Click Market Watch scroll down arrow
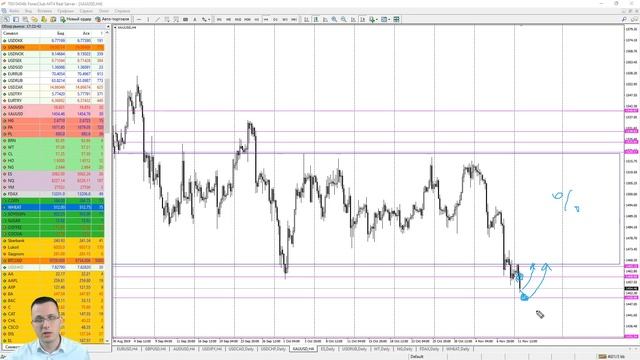Screen dimensions: 640x360 [x=108, y=340]
